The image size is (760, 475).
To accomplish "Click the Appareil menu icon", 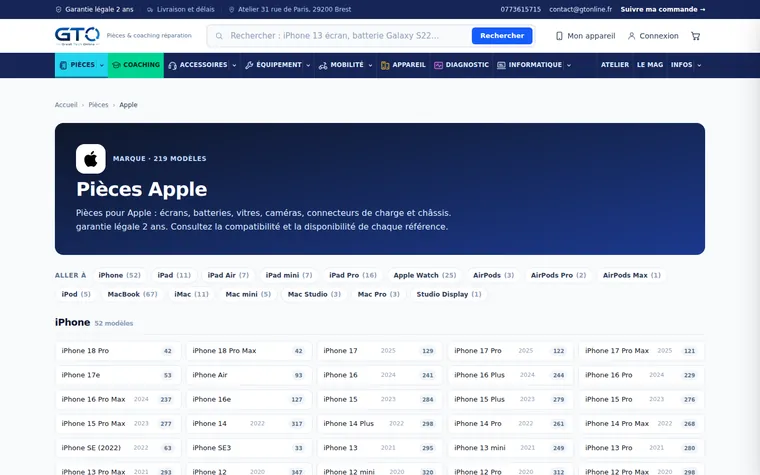I will coord(385,65).
